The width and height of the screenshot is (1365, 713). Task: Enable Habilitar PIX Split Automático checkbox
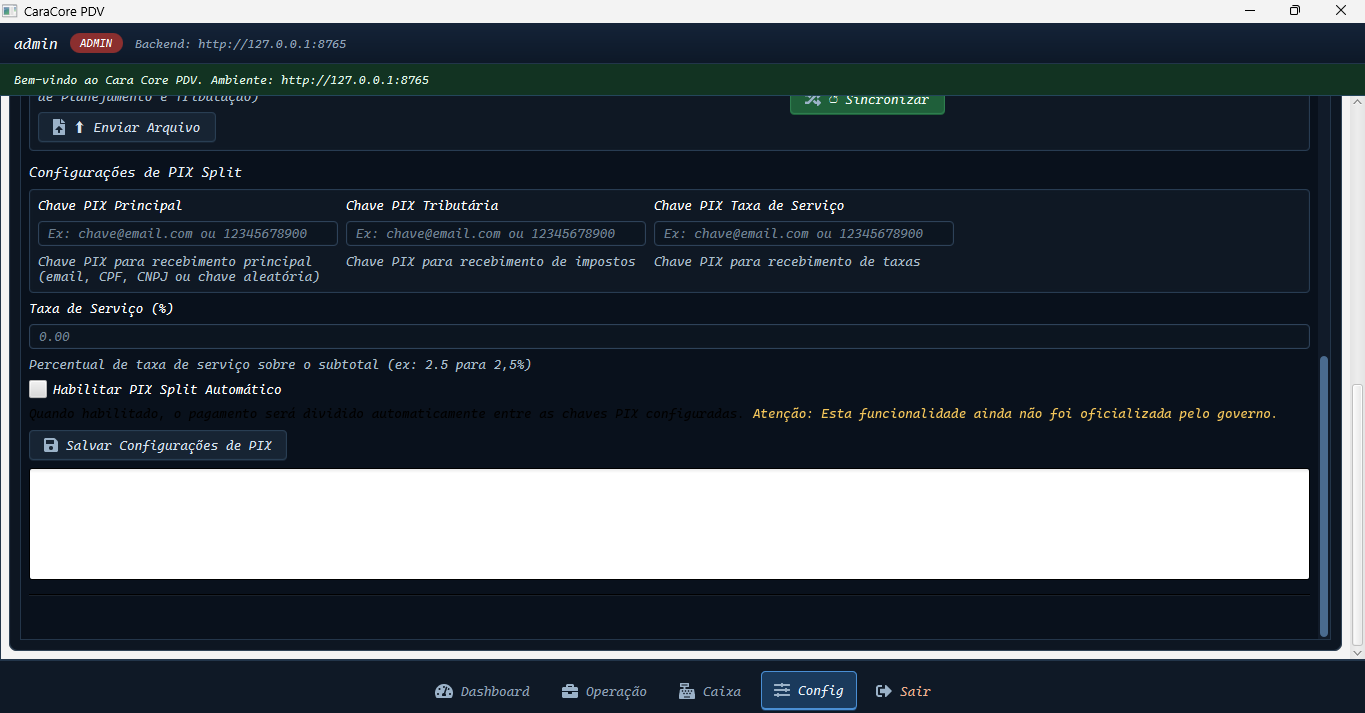(x=38, y=389)
